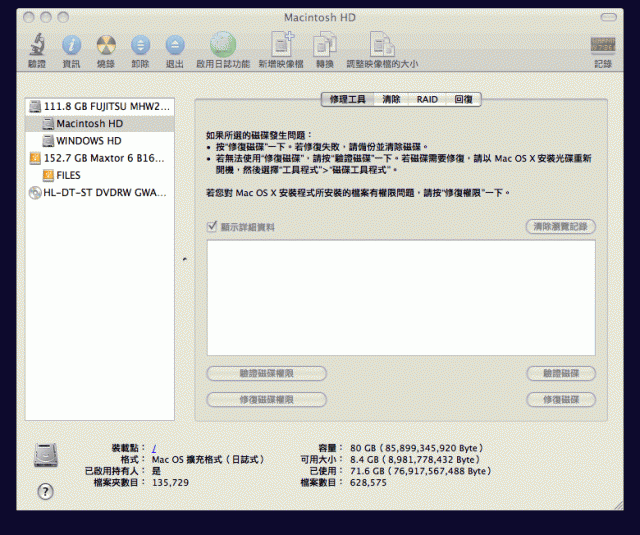Select the FILES volume
The width and height of the screenshot is (640, 535).
tap(100, 175)
